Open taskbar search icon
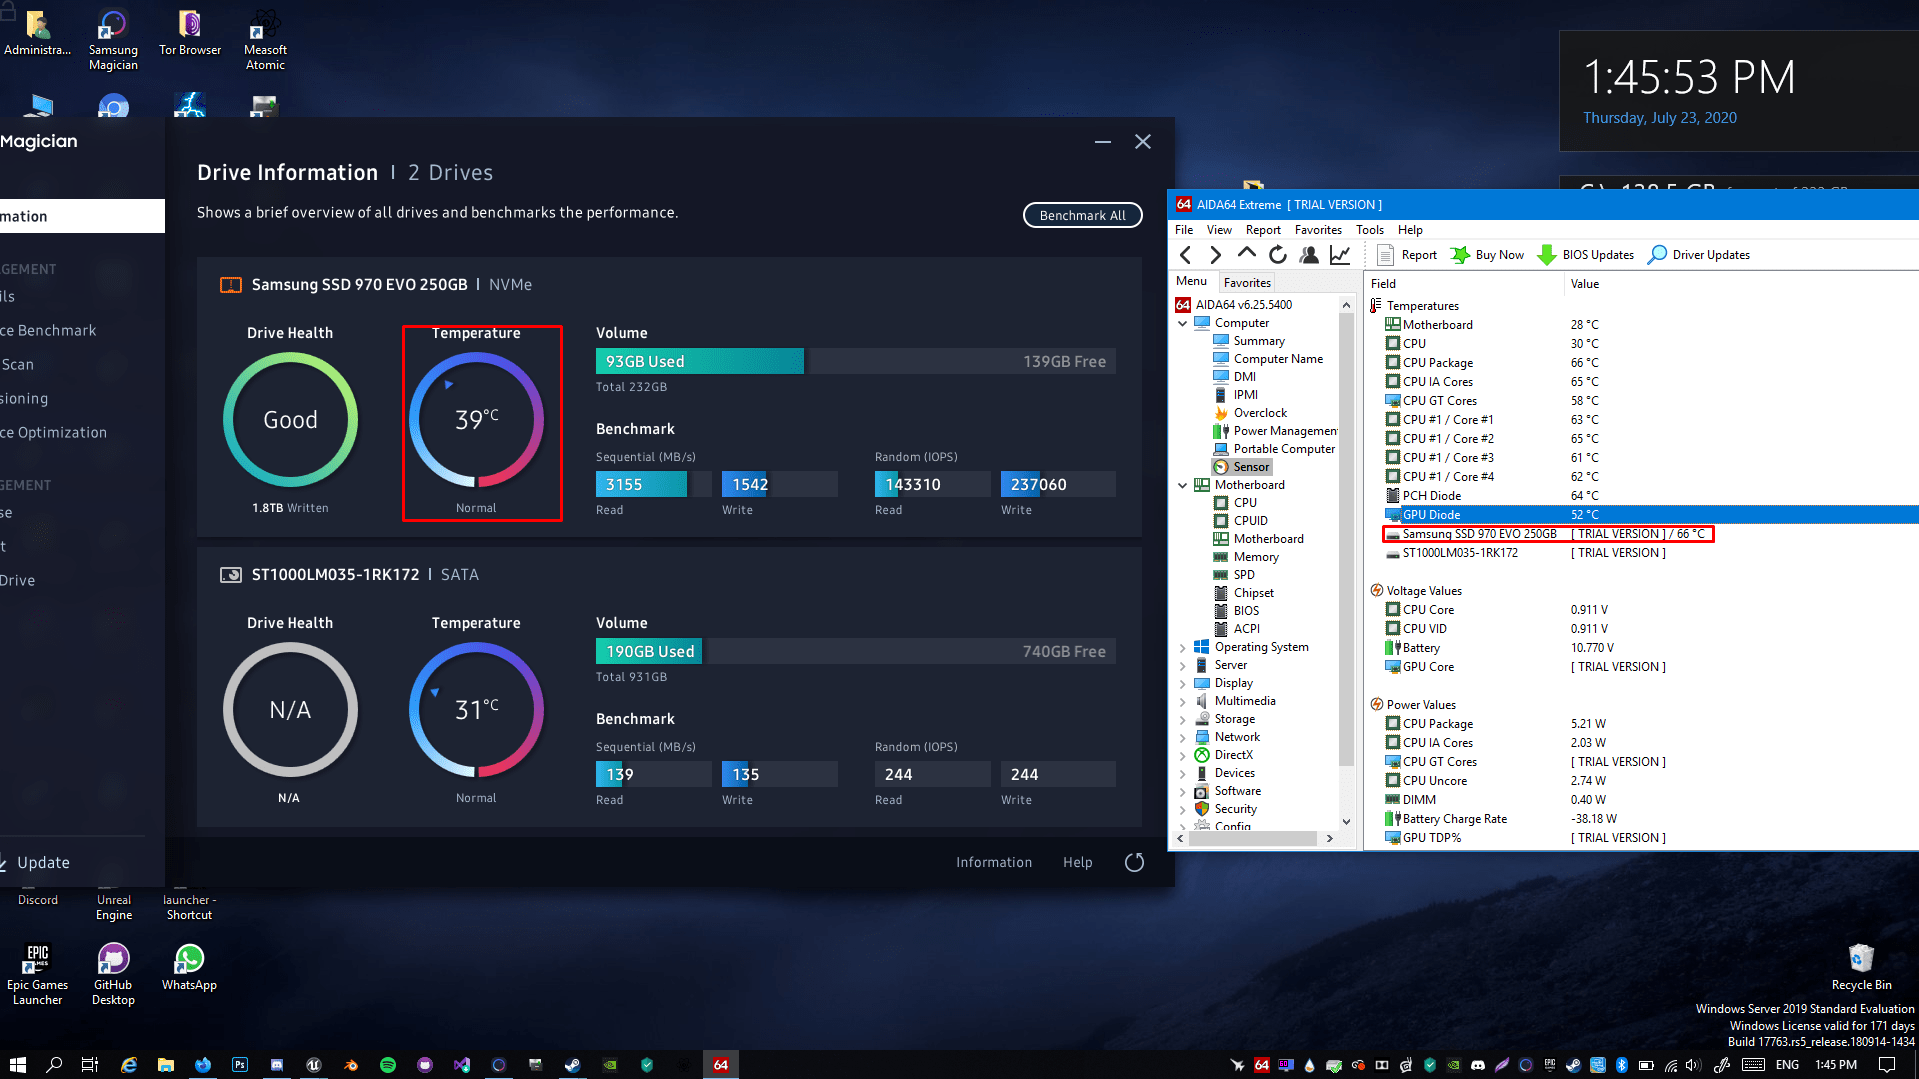The height and width of the screenshot is (1079, 1919). pyautogui.click(x=54, y=1065)
